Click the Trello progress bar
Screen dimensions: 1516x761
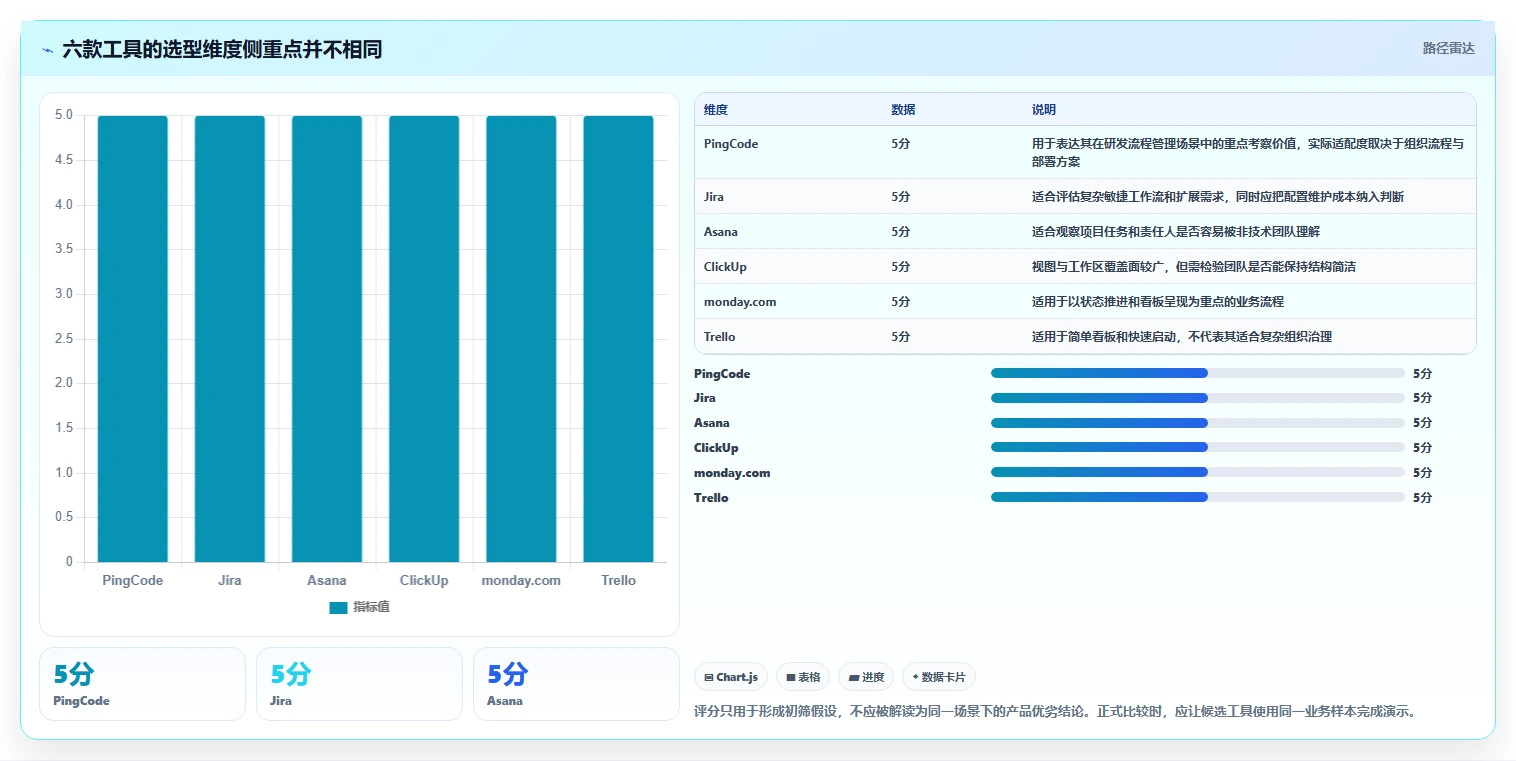(x=1198, y=497)
